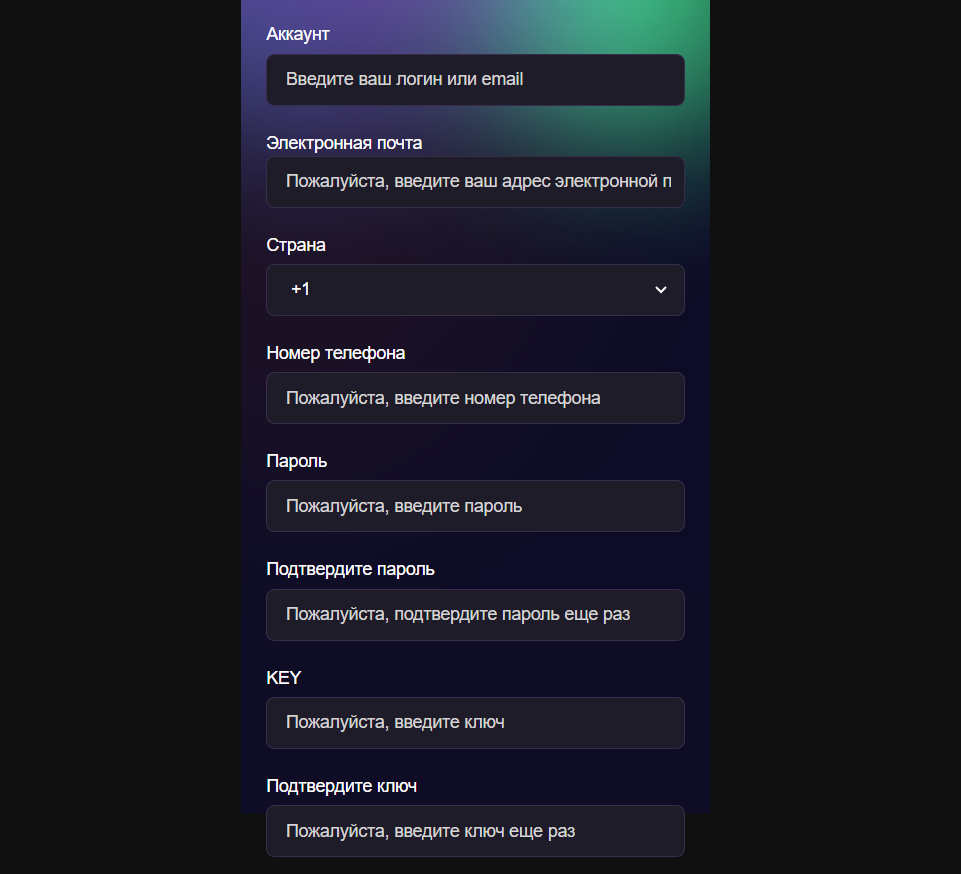Screen dimensions: 961x874
Task: Click the Подтвердите пароль input field
Action: (475, 615)
